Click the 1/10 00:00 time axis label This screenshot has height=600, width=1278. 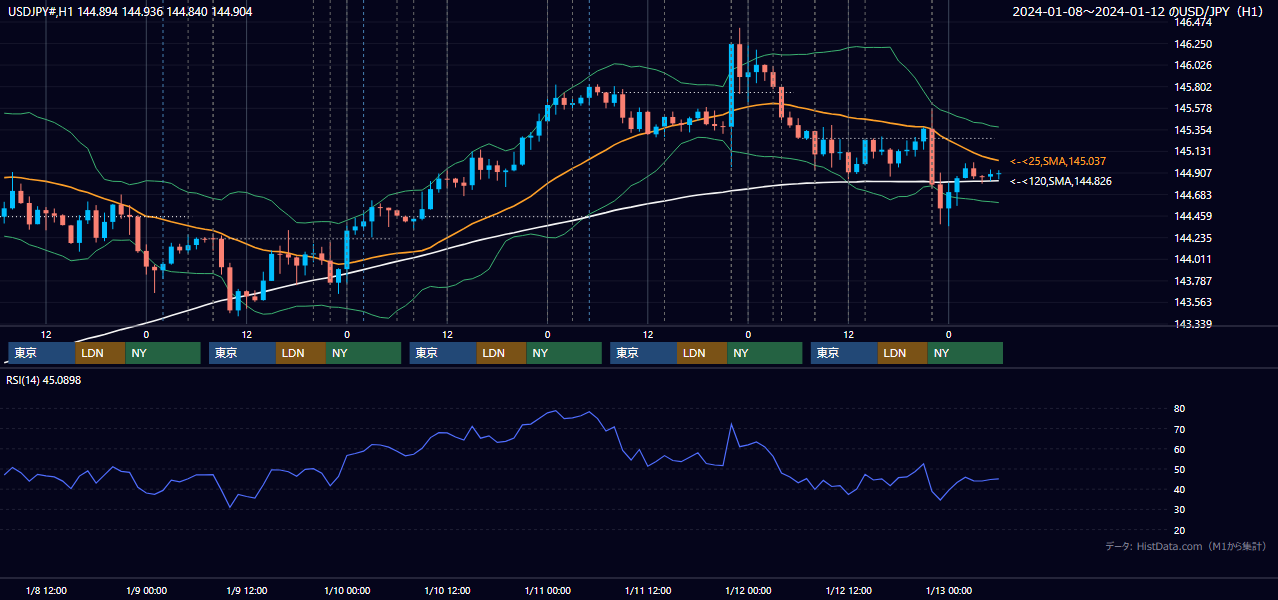tap(346, 590)
